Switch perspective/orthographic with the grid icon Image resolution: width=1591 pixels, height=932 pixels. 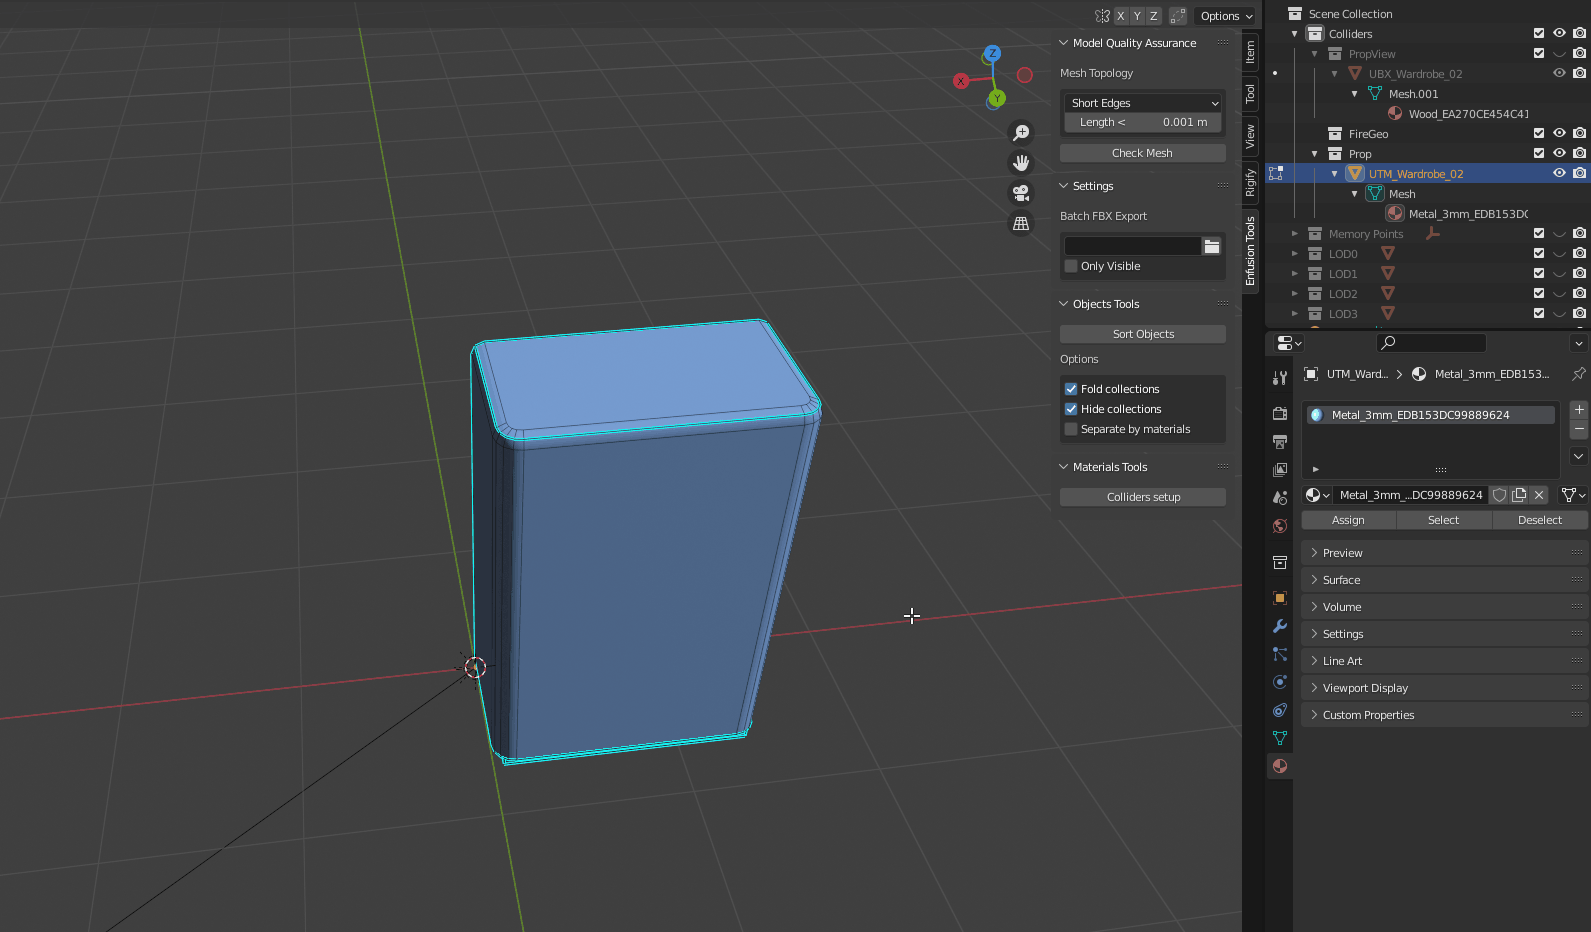click(1021, 224)
